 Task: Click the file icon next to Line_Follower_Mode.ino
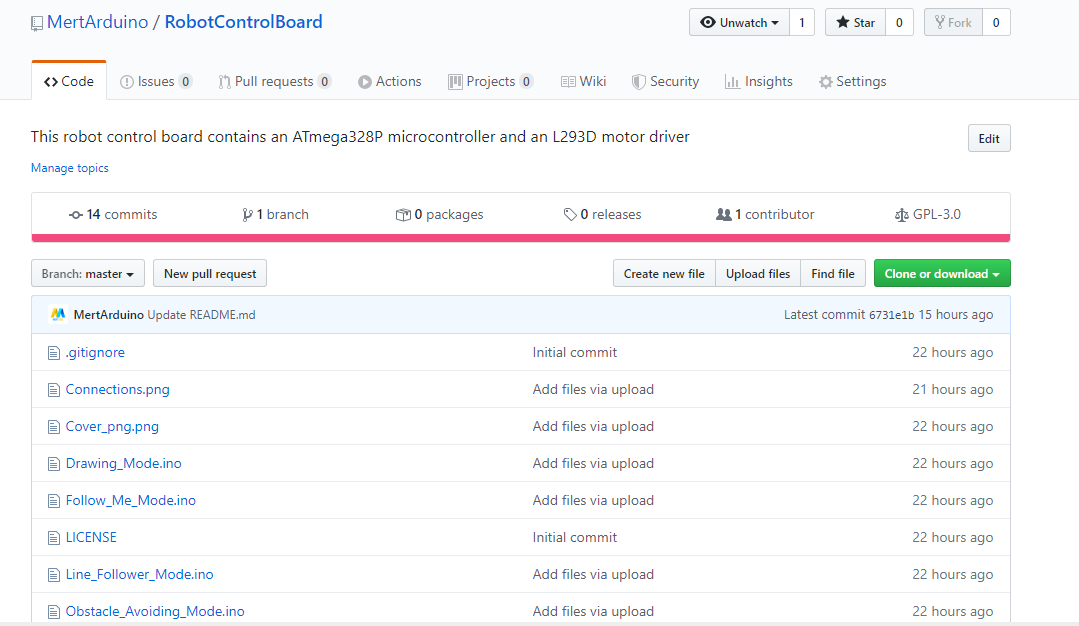[54, 575]
